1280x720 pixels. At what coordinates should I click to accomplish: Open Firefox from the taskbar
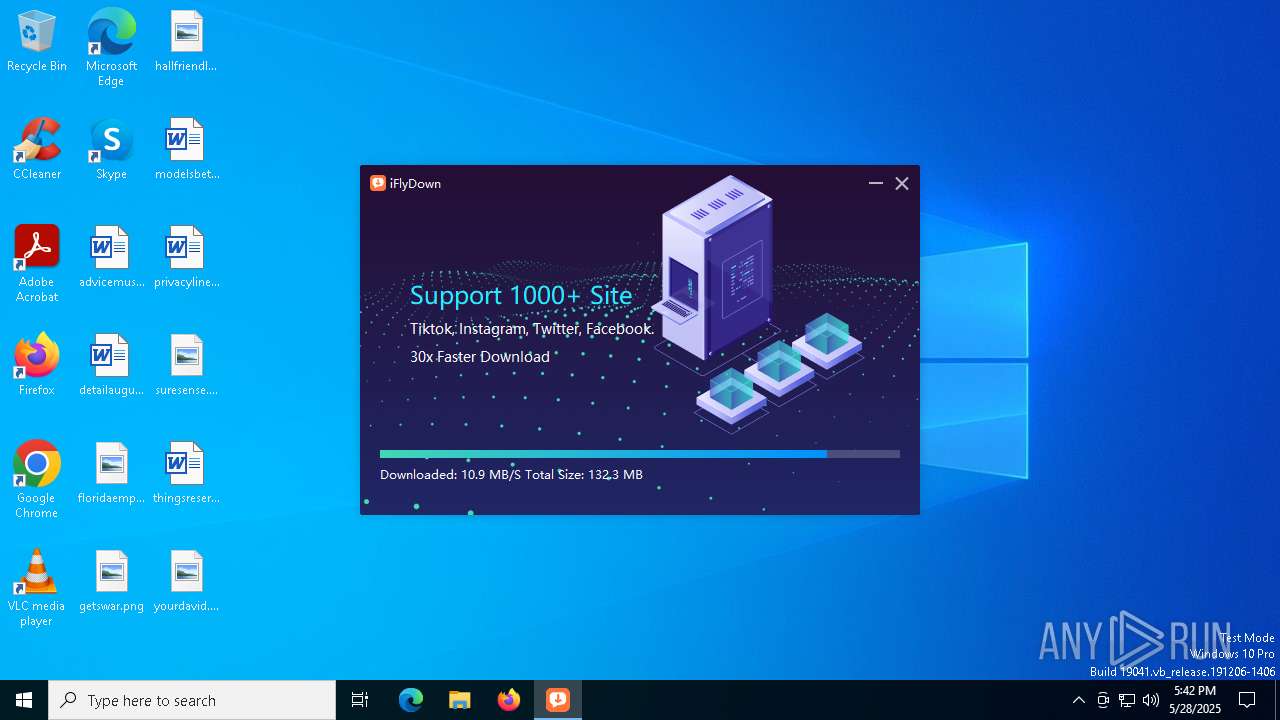(509, 700)
